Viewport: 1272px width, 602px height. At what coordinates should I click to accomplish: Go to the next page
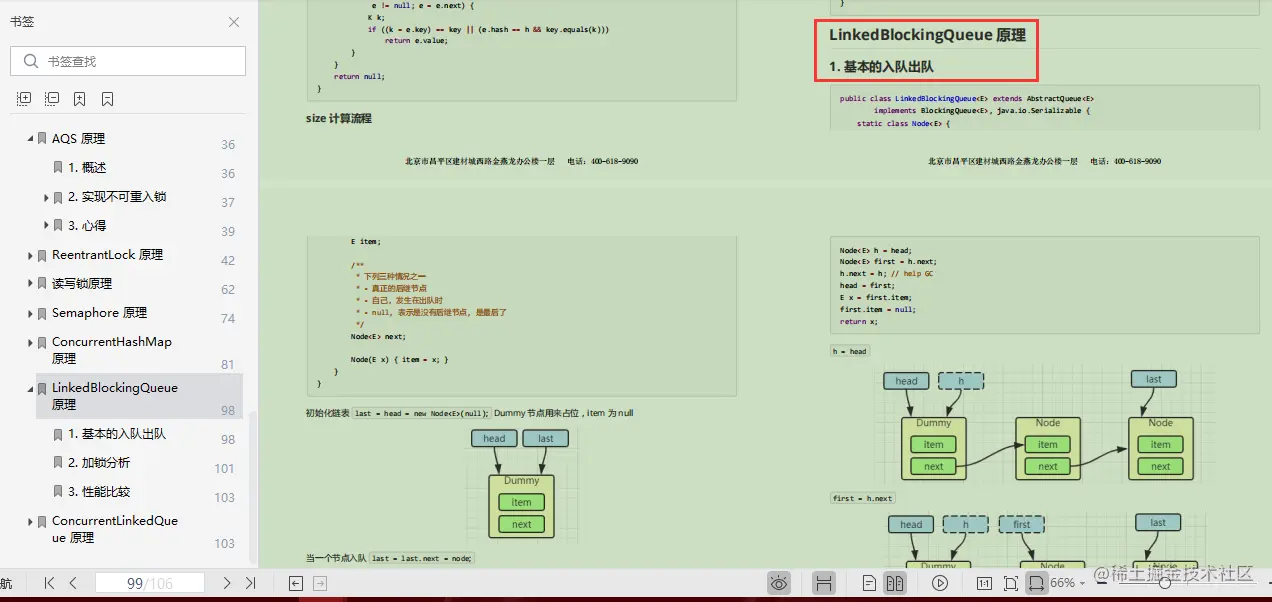[226, 583]
